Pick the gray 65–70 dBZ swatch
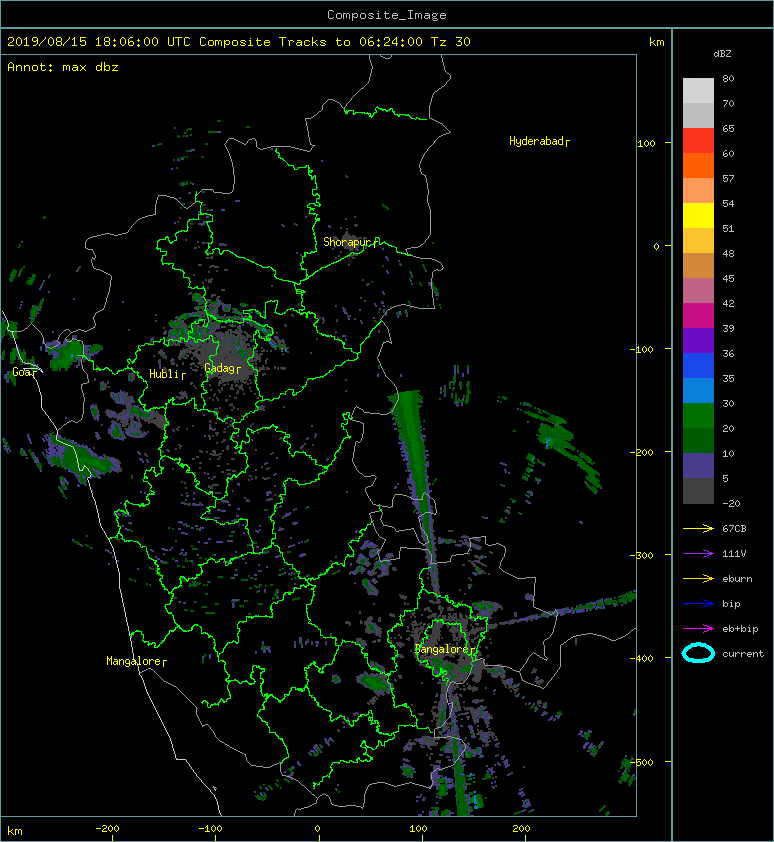Screen dimensions: 774x842 click(x=698, y=115)
